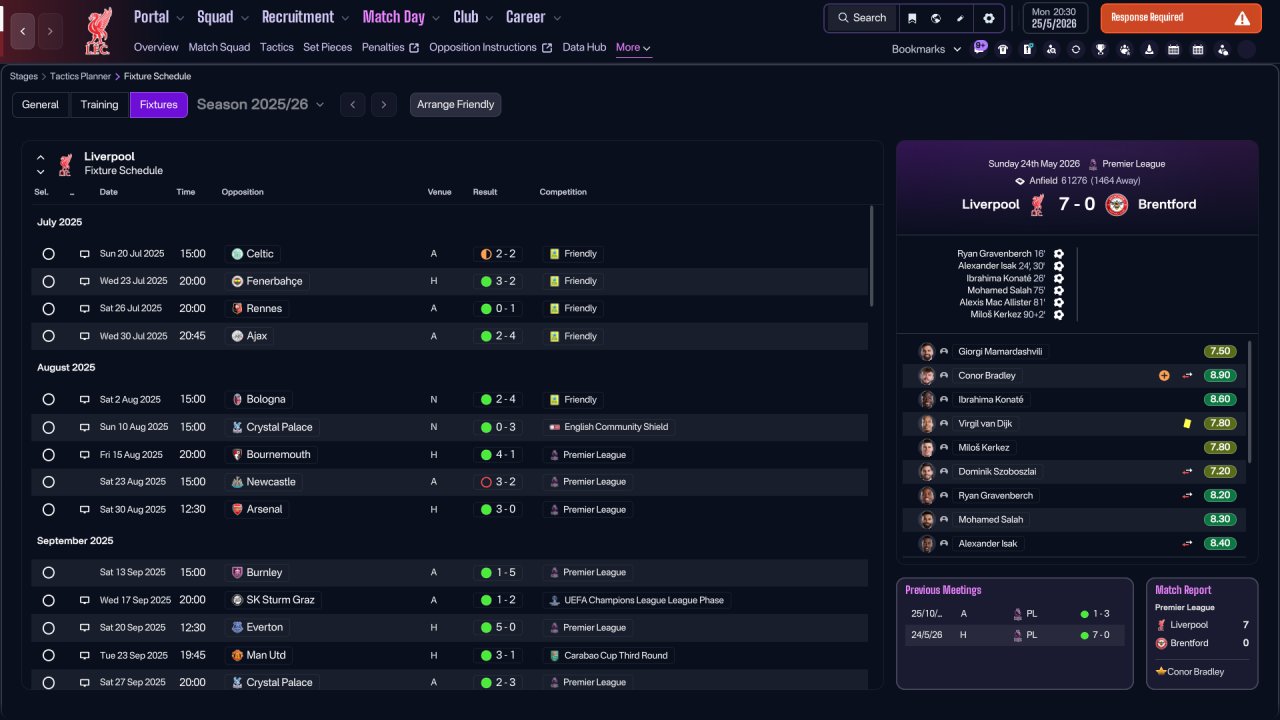Open match screen icon for Arsenal fixture

(85, 509)
